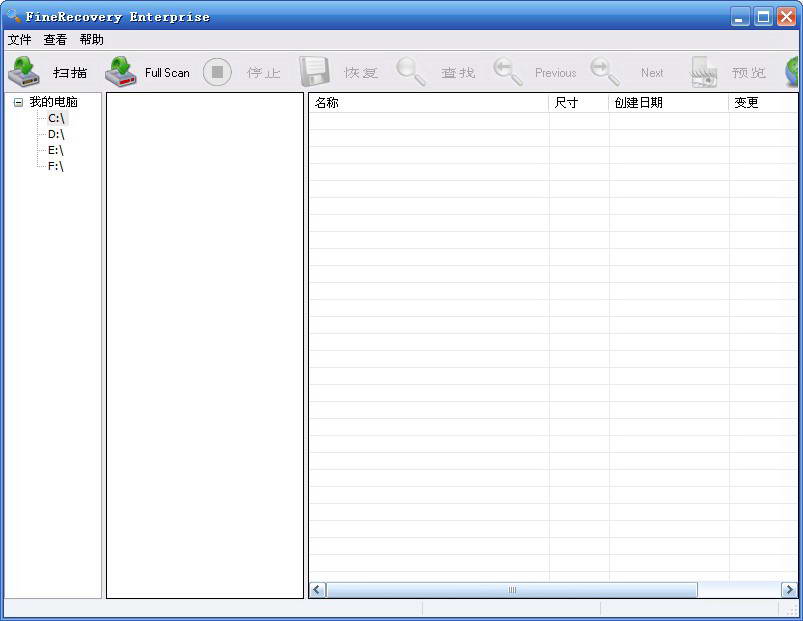Click the Previous magnifier arrow icon
The width and height of the screenshot is (803, 621).
(508, 72)
